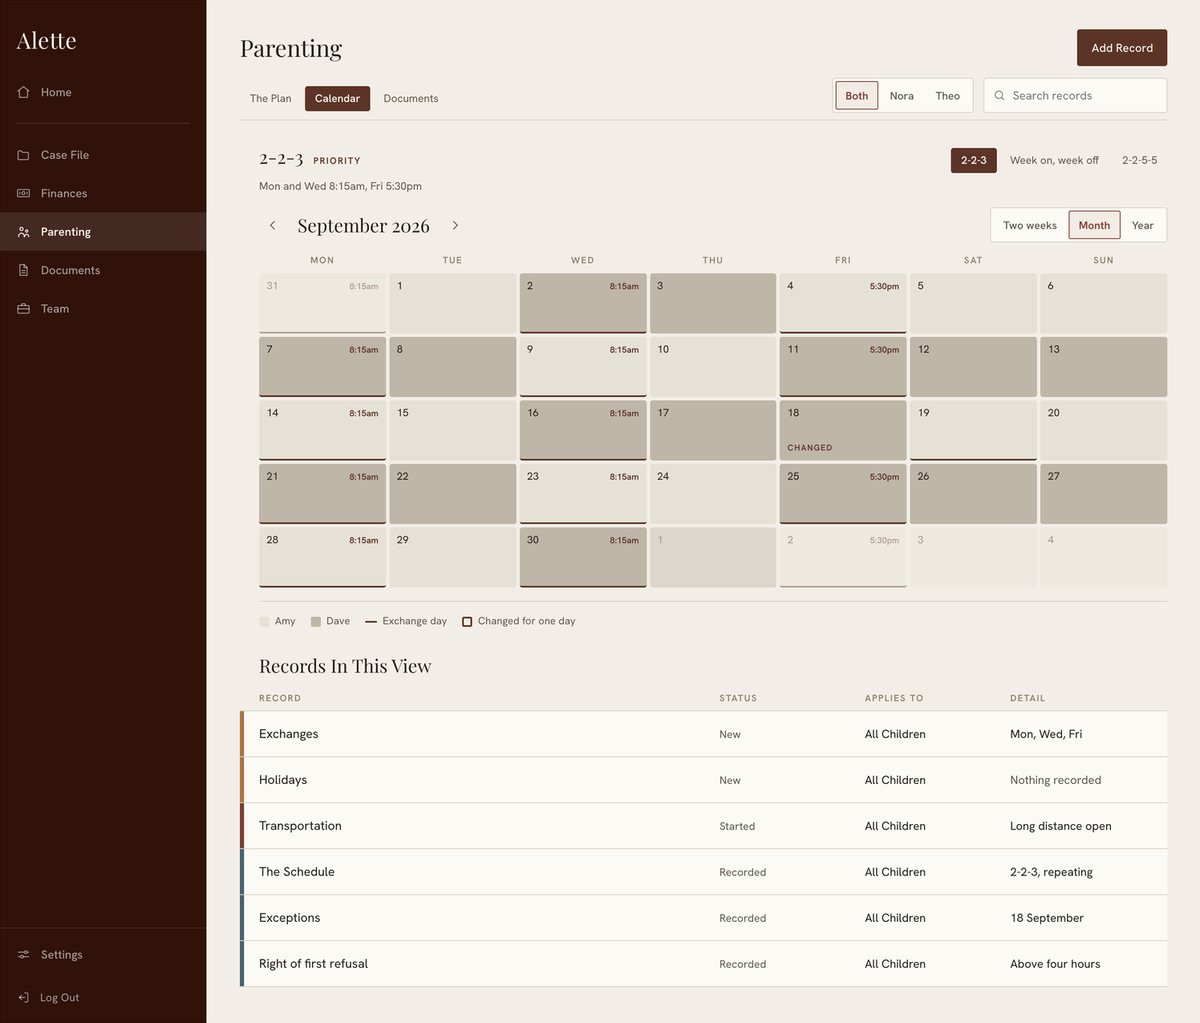Click the 'Above four hours' detail
This screenshot has height=1023, width=1200.
tap(1055, 964)
